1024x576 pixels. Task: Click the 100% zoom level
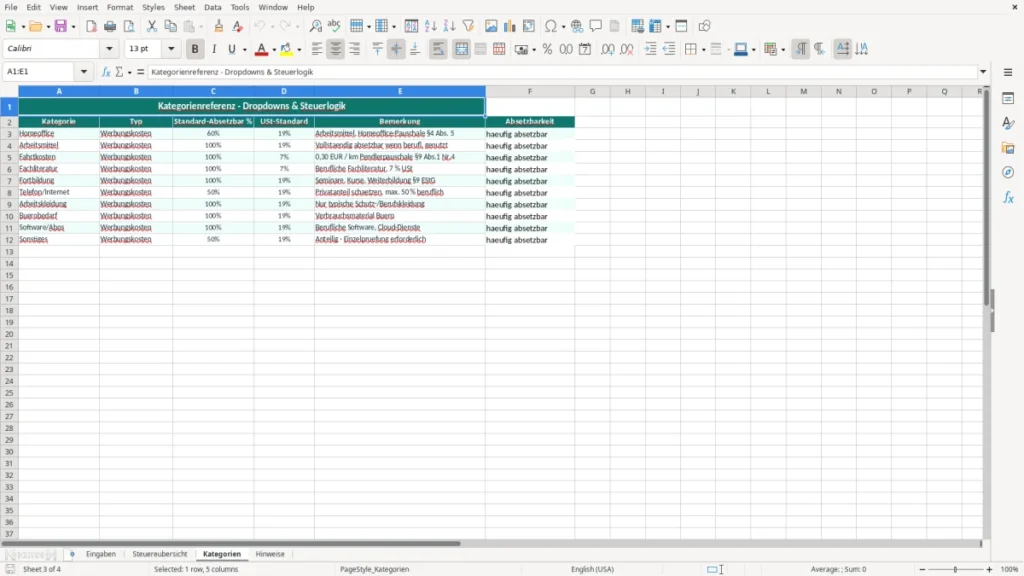pos(1010,569)
